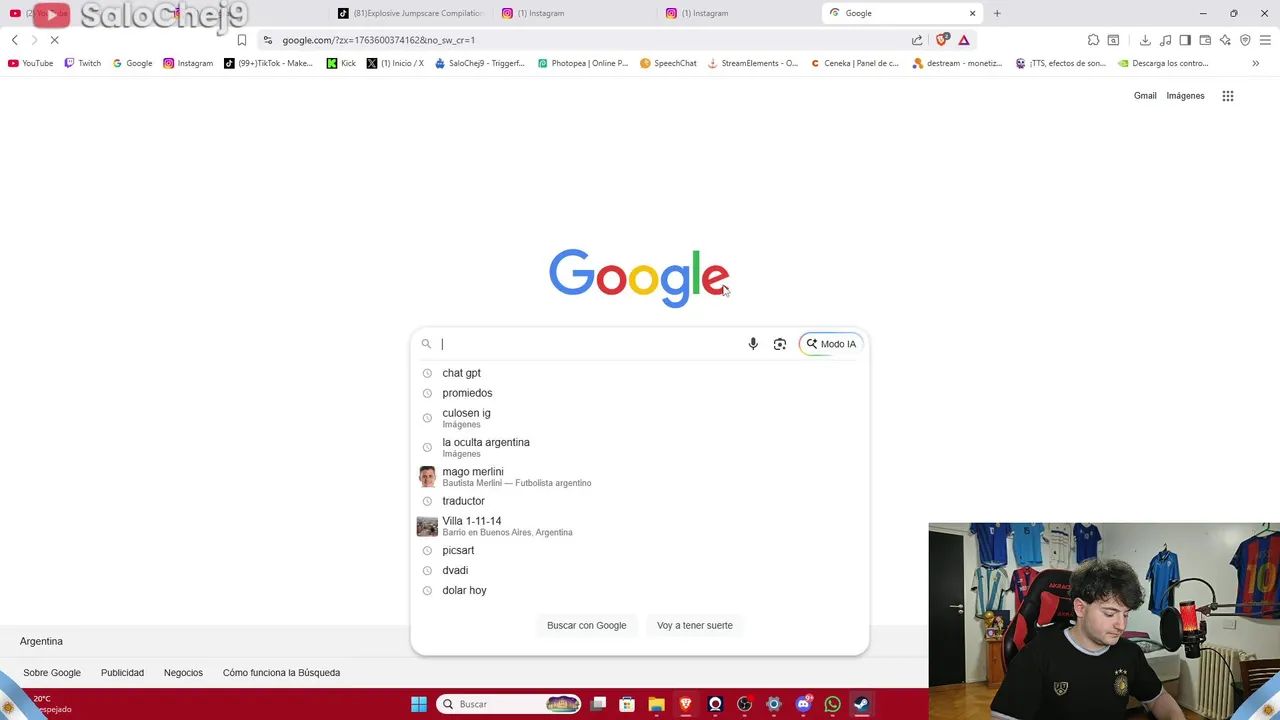The height and width of the screenshot is (720, 1280).
Task: Open the SpeechChat bookmark
Action: [x=668, y=63]
